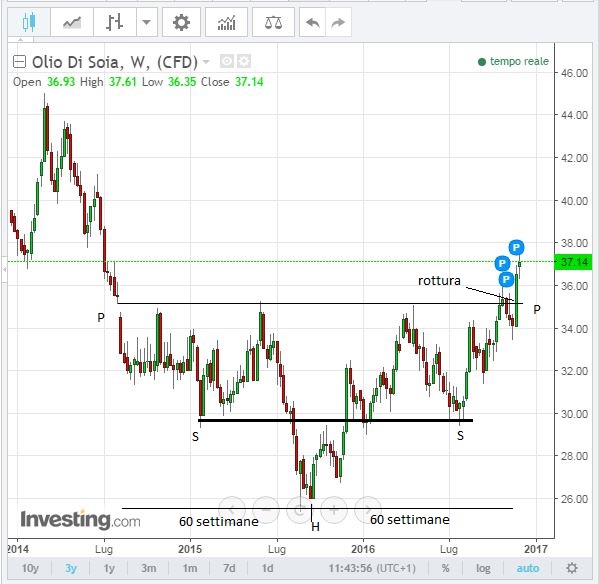The image size is (599, 584).
Task: Open the dropdown next to Olio Di Soia title
Action: coord(206,61)
